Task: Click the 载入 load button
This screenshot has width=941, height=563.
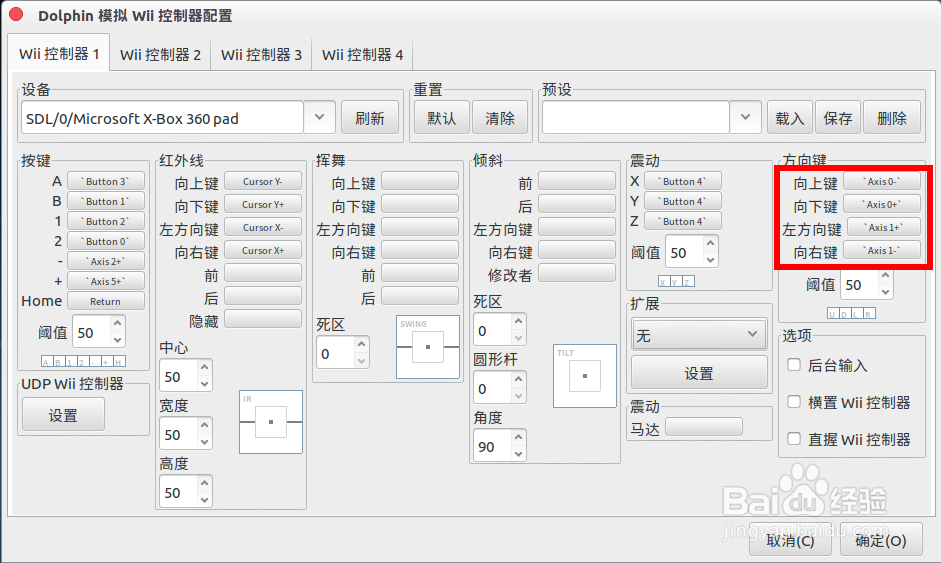Action: 790,118
